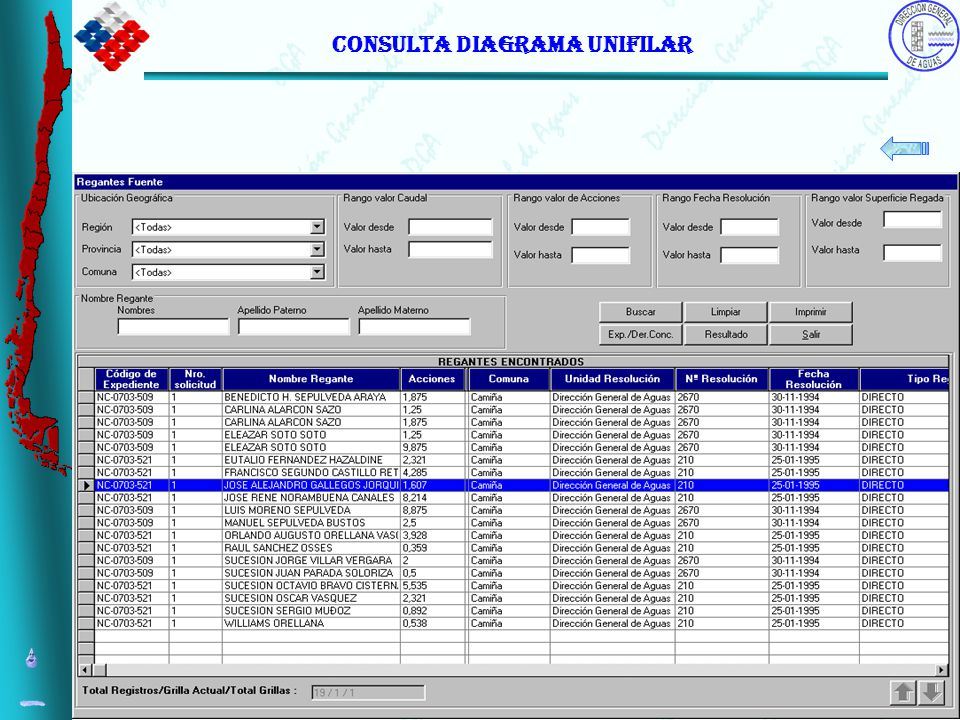Select row SUCESION OCTAVIO BRAVO CISTERN

(x=514, y=585)
